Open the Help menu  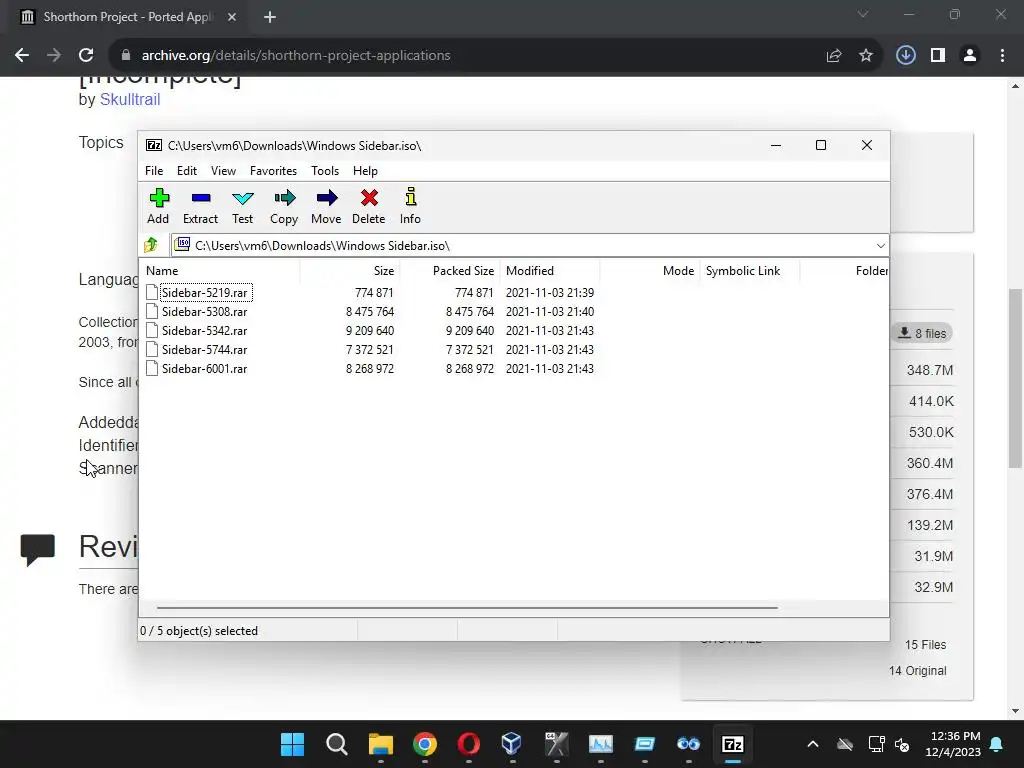(x=365, y=170)
